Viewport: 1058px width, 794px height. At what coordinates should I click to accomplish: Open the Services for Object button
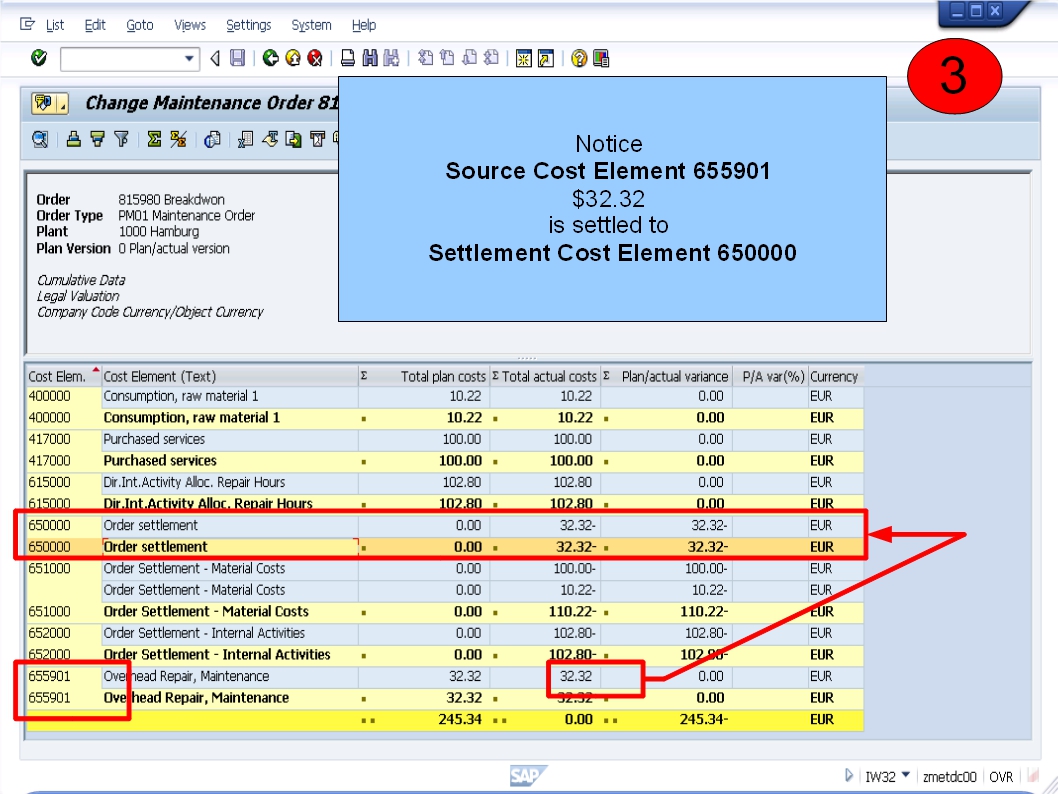pyautogui.click(x=49, y=103)
